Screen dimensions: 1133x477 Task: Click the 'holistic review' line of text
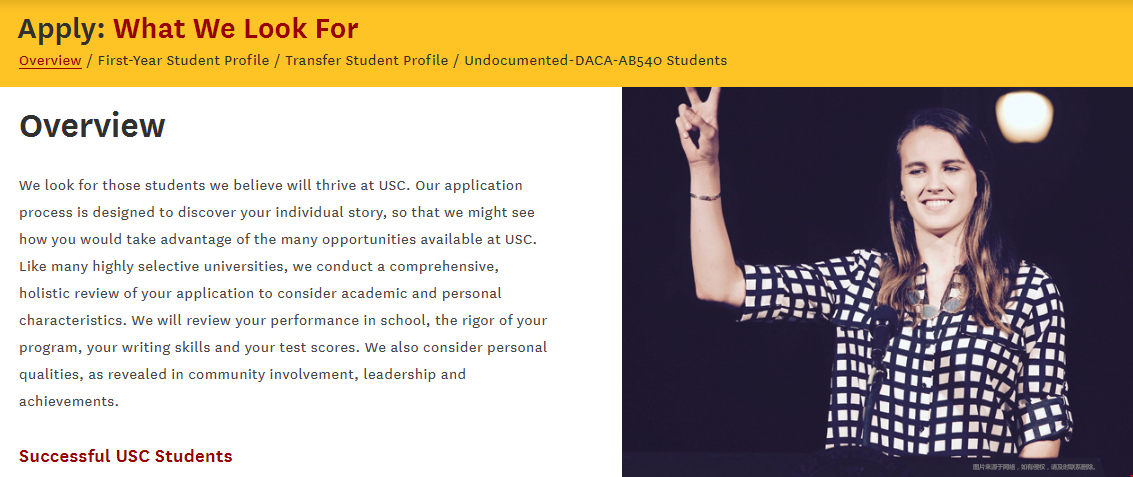point(260,294)
